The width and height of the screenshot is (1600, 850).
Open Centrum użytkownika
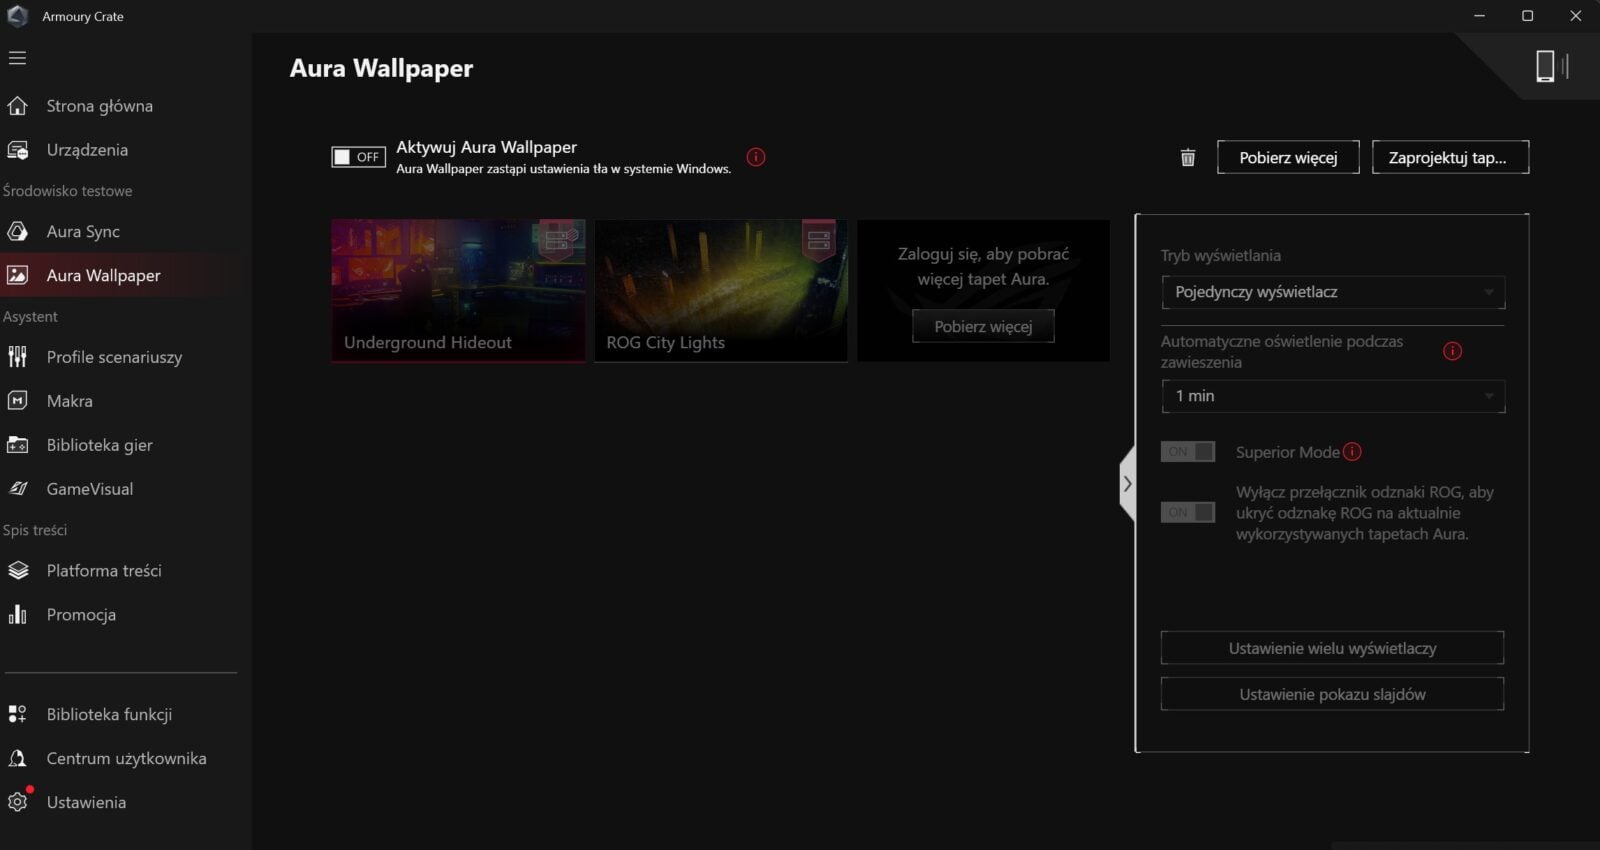(x=126, y=758)
